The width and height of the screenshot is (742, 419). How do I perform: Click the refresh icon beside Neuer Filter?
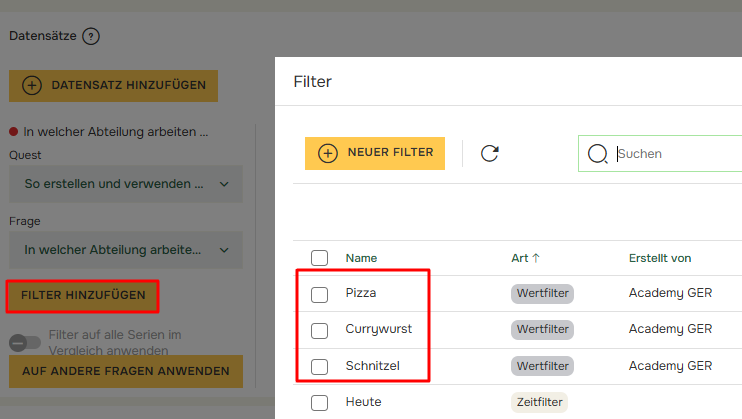click(490, 153)
